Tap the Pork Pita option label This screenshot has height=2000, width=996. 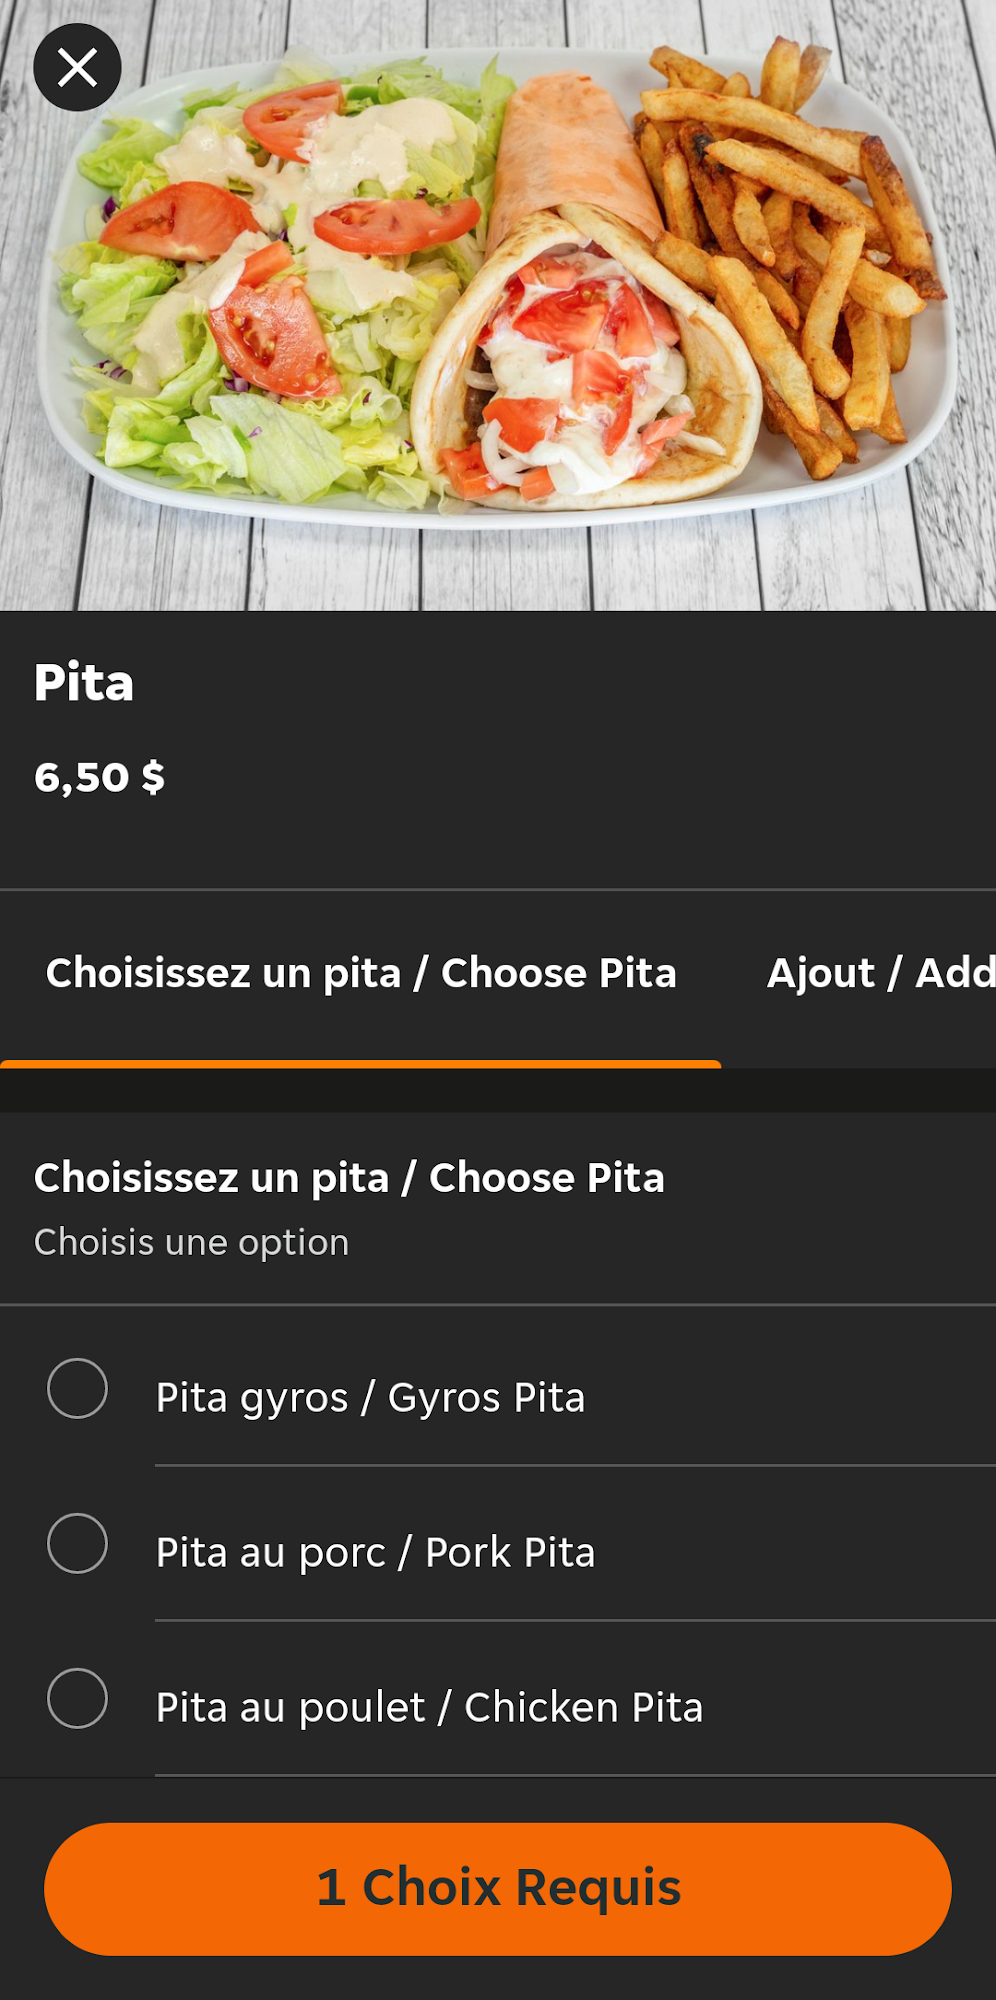click(x=375, y=1552)
